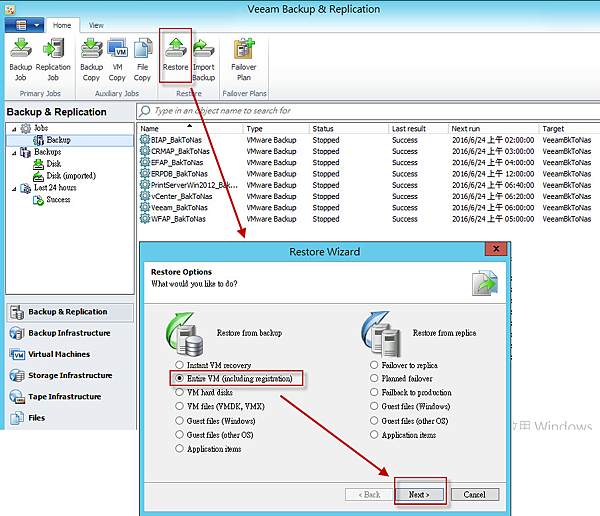
Task: Select the BIAP_BakToNas job row
Action: [x=369, y=140]
